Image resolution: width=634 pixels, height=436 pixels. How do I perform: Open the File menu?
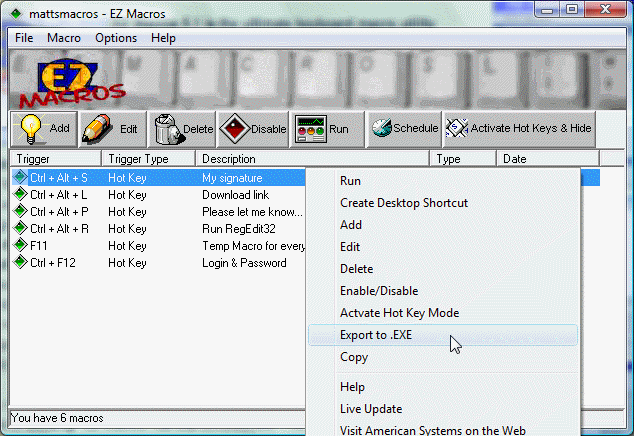(24, 38)
